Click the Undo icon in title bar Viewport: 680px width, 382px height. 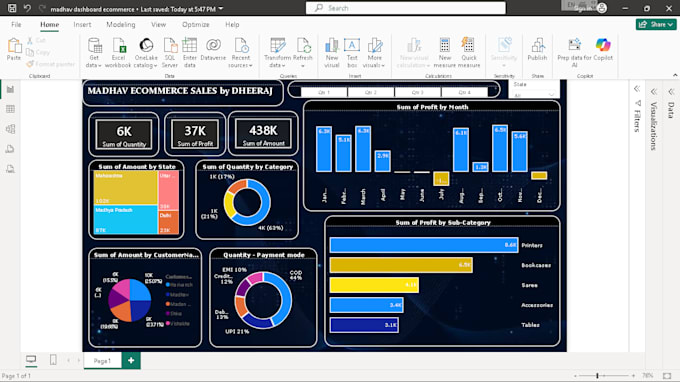click(x=27, y=8)
